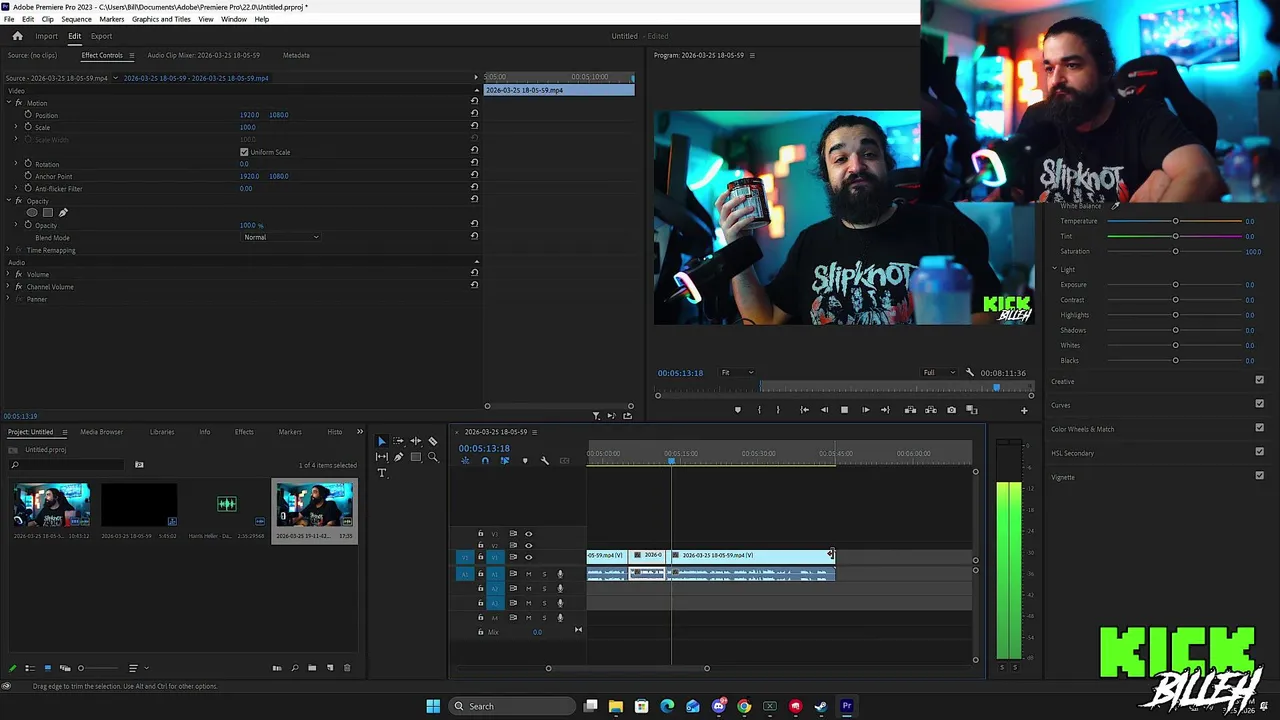Image resolution: width=1280 pixels, height=720 pixels.
Task: Toggle the Uniform Scale checkbox
Action: click(x=244, y=152)
